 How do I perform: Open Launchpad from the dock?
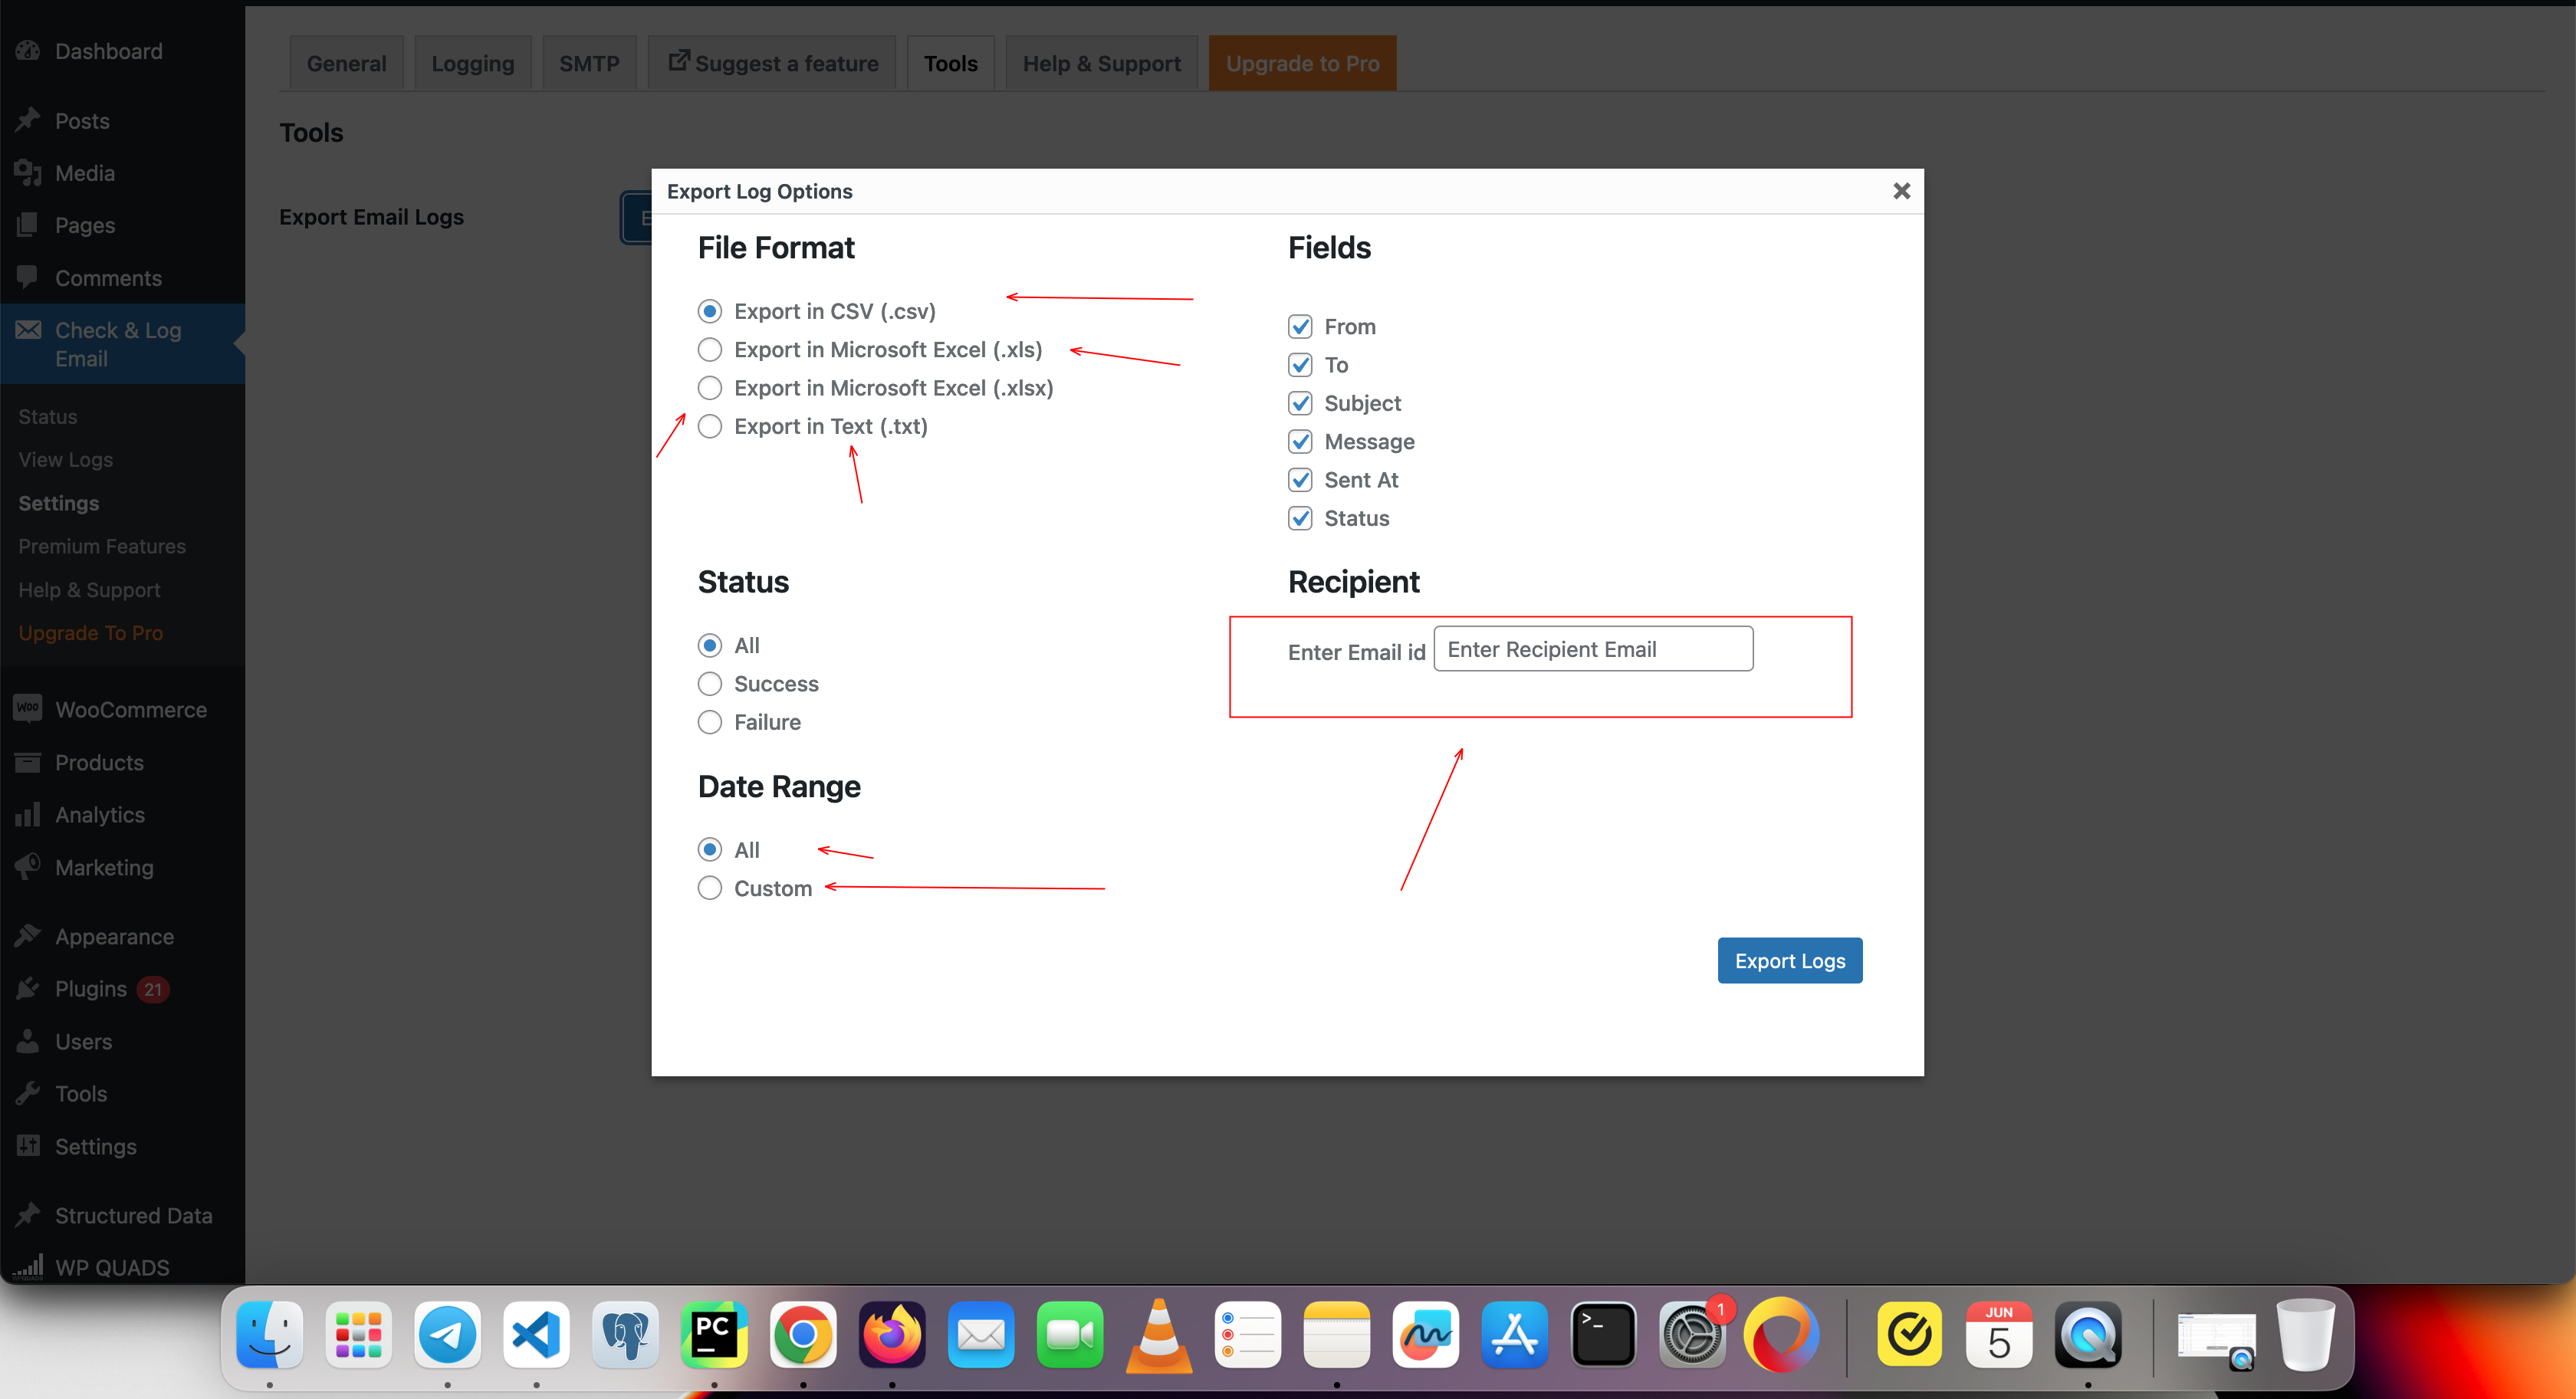pyautogui.click(x=358, y=1335)
